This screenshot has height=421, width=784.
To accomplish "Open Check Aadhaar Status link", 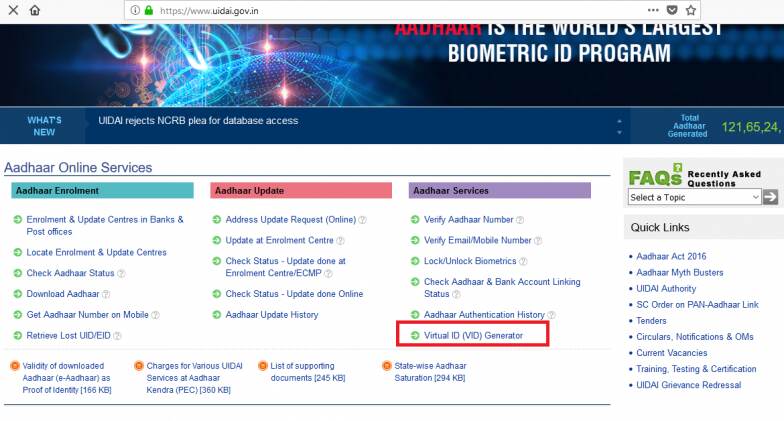I will (x=70, y=273).
